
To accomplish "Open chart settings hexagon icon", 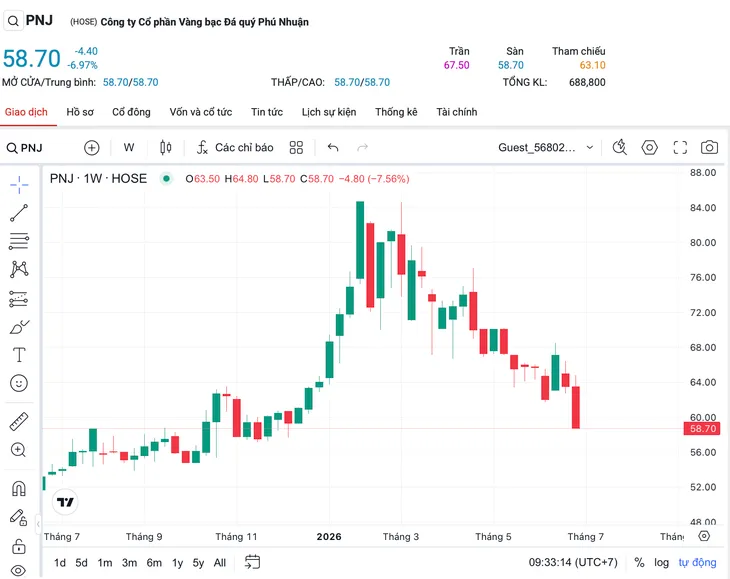I will pos(649,148).
